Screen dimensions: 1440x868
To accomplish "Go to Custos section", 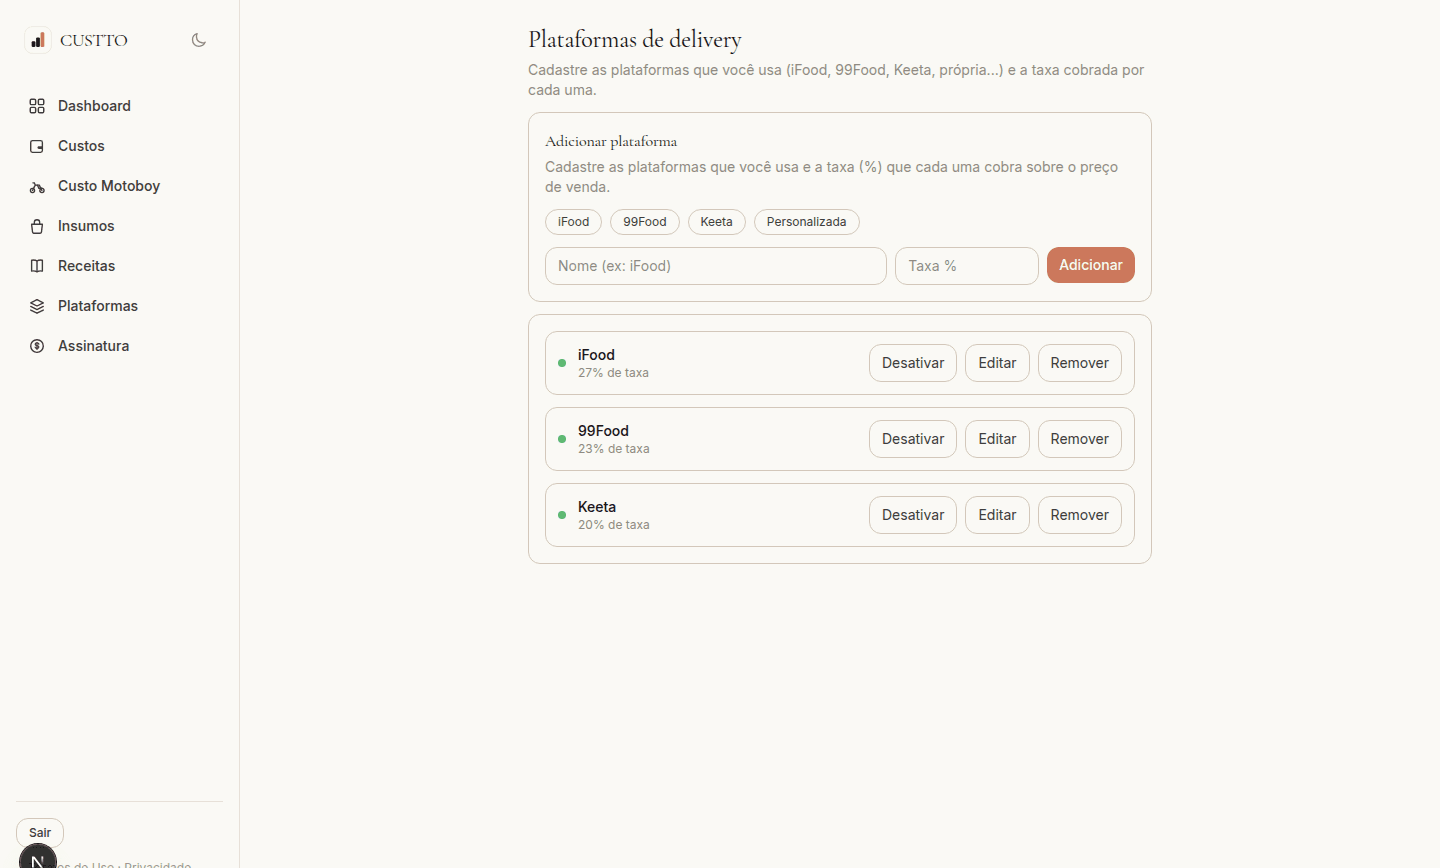I will coord(119,146).
